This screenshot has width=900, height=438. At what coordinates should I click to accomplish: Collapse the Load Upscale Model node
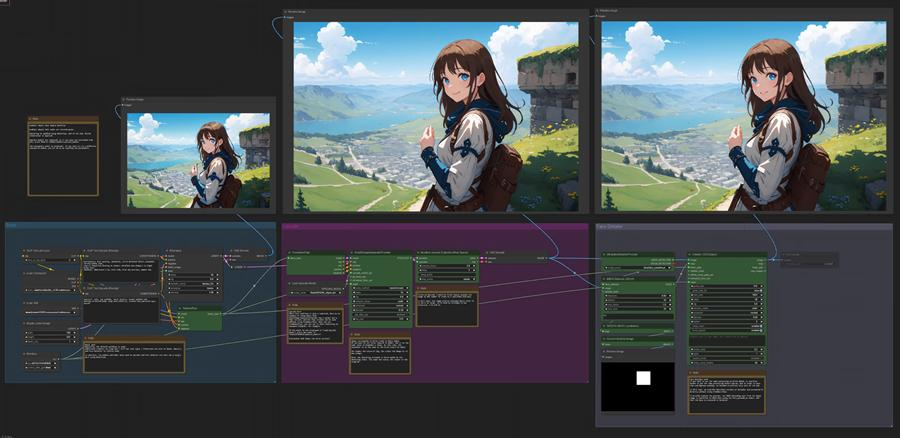coord(289,284)
